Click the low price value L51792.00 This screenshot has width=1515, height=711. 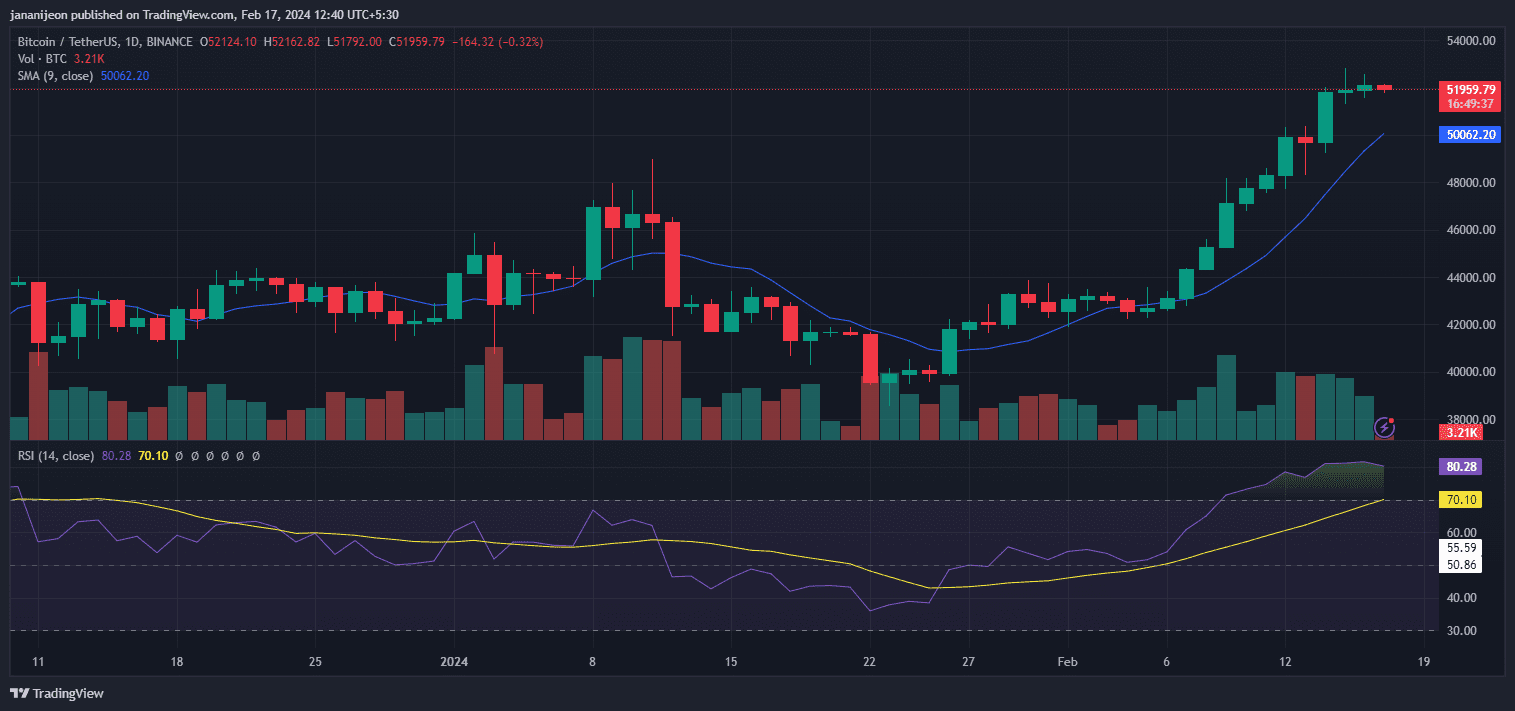pyautogui.click(x=354, y=42)
